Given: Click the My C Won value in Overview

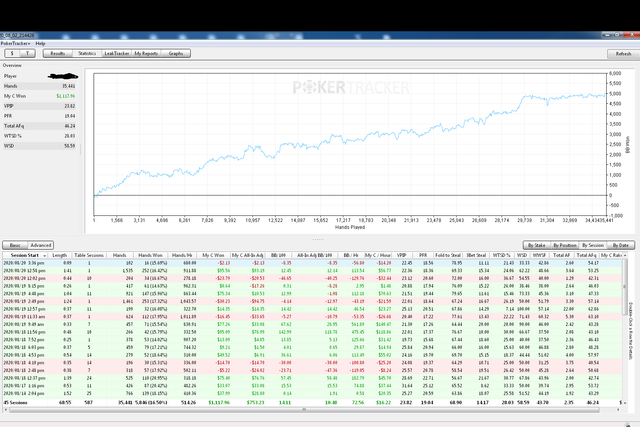Looking at the screenshot, I should tap(66, 96).
